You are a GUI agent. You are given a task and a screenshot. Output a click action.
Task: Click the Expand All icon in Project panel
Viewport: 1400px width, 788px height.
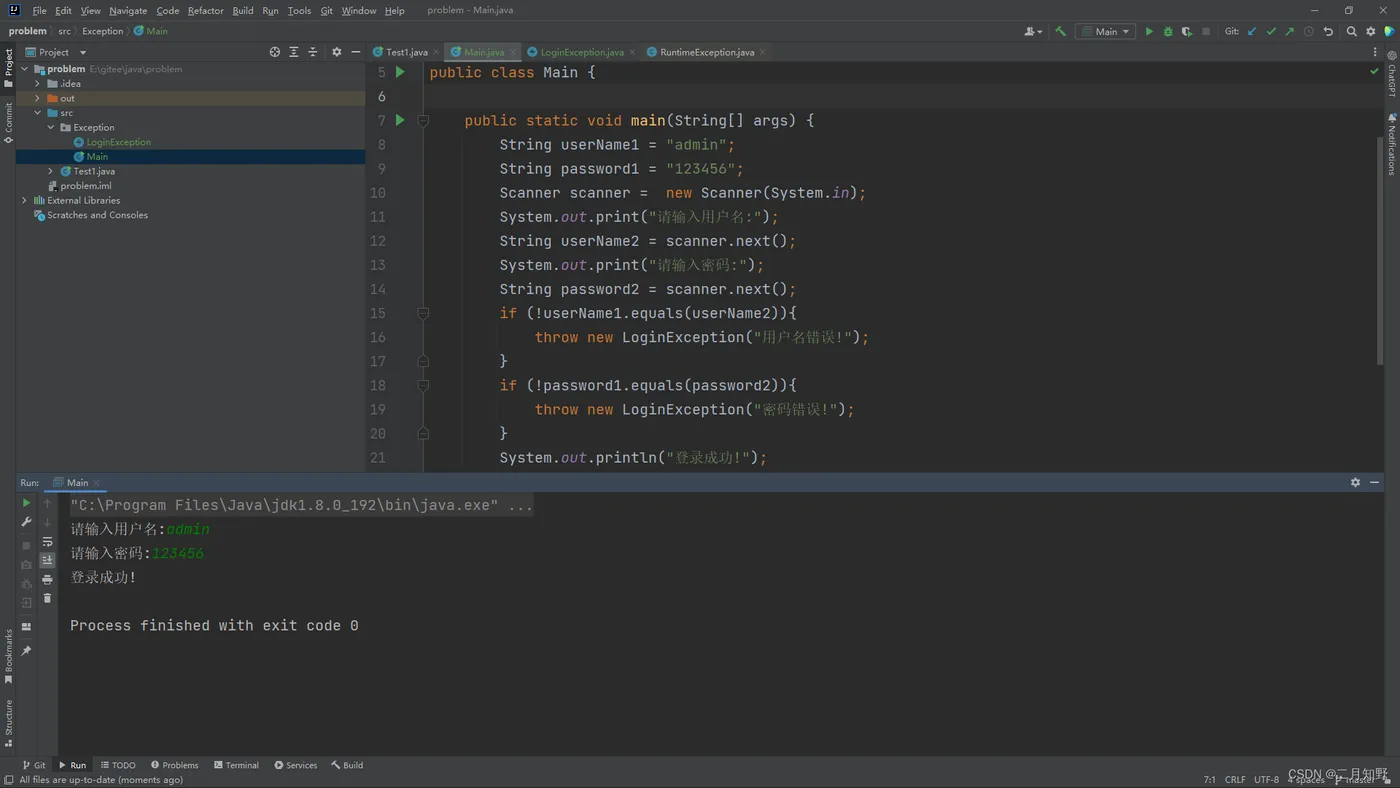coord(294,52)
